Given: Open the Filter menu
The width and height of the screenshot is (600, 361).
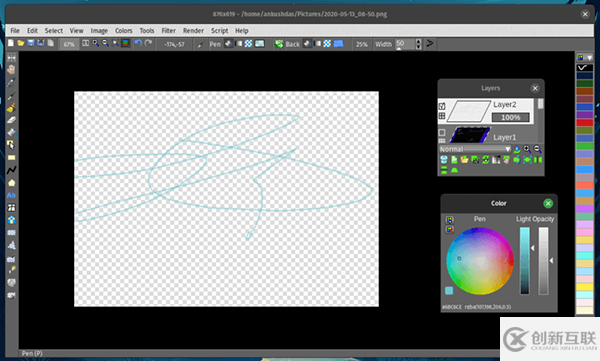Looking at the screenshot, I should (168, 31).
